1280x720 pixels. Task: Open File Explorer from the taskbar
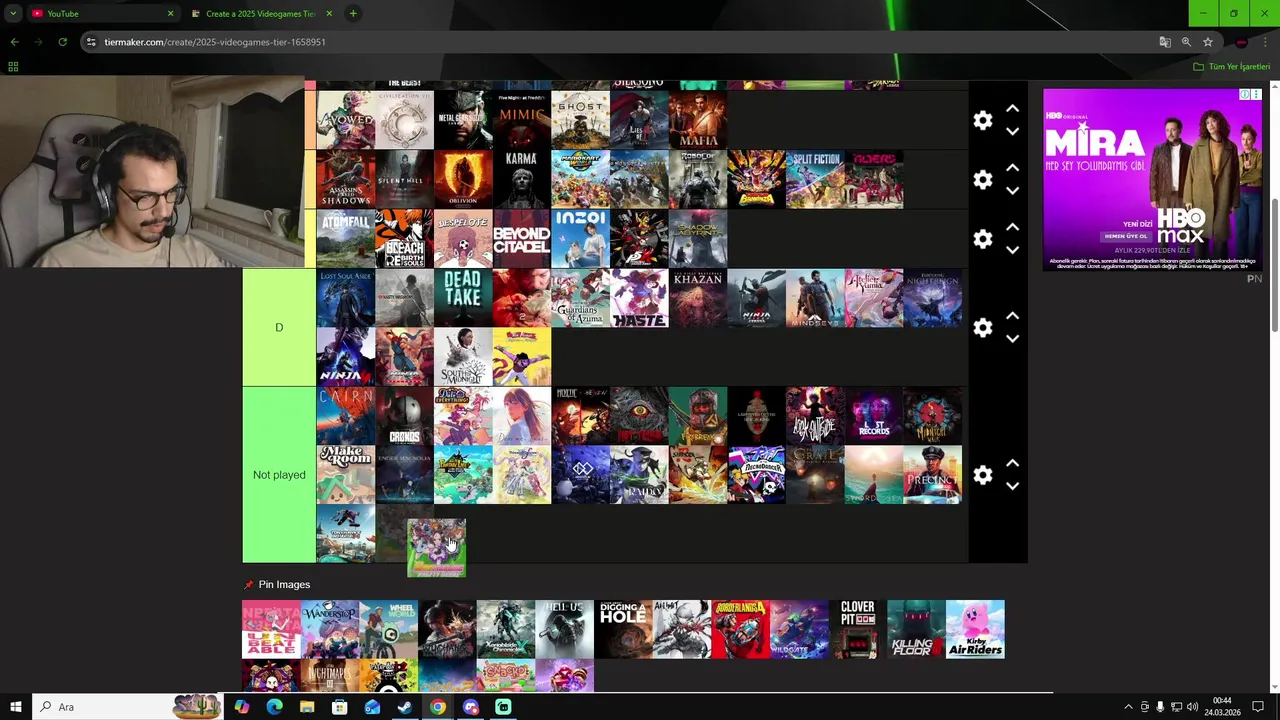click(x=307, y=707)
